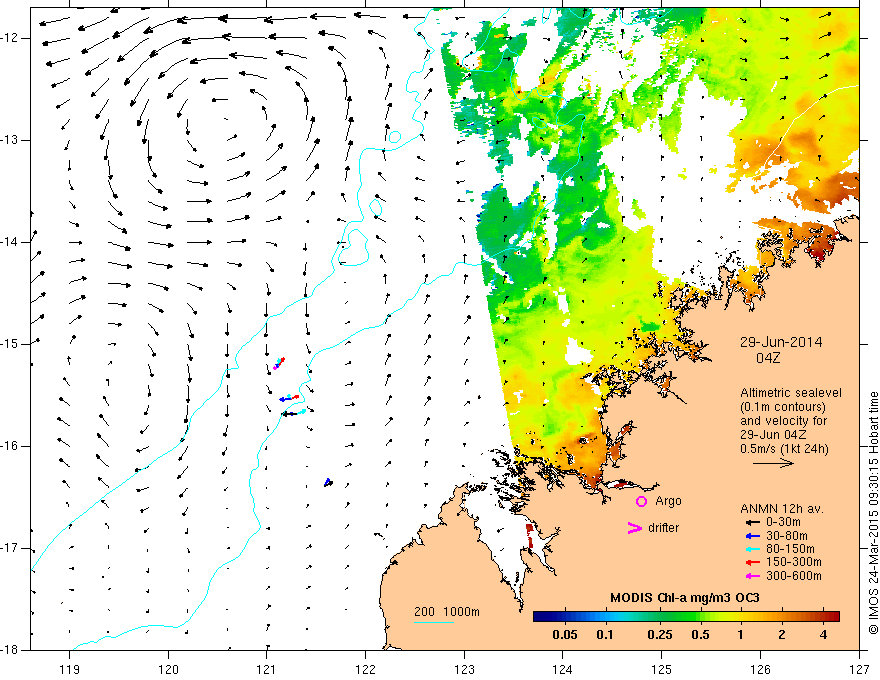Click the "ANMN 12h av." heading

coord(782,509)
